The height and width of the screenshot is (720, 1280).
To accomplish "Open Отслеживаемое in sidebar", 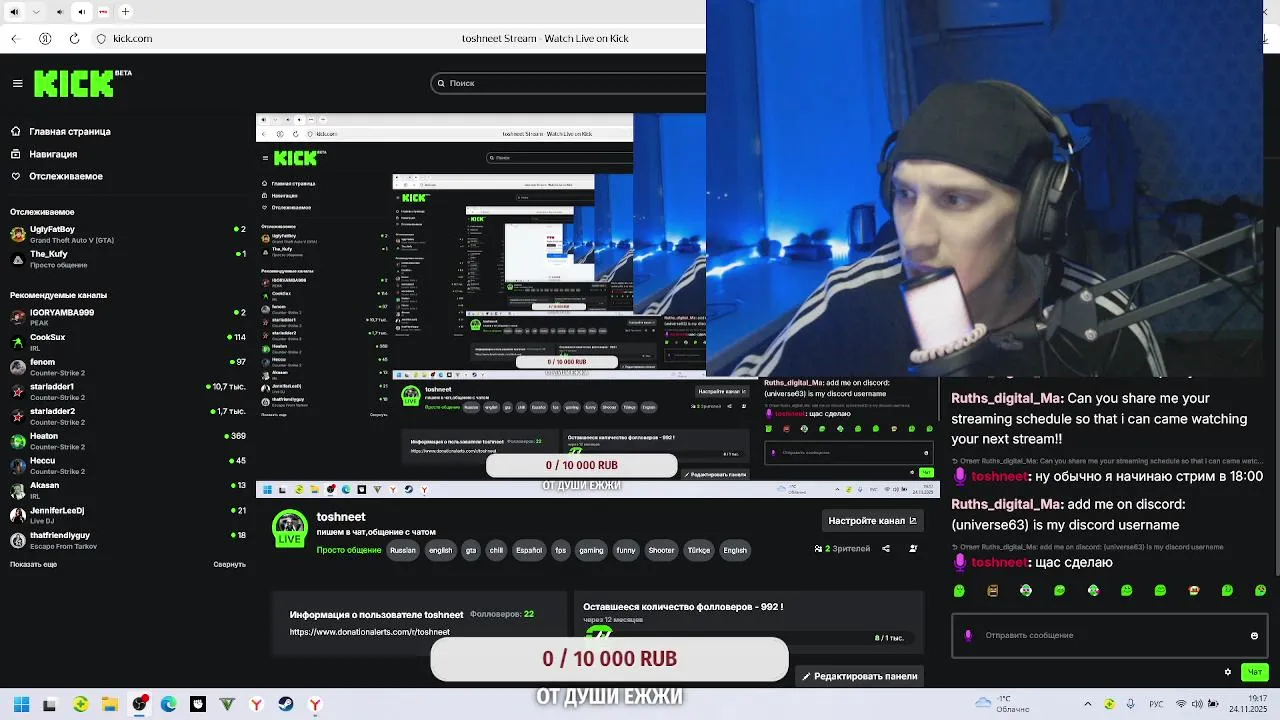I will click(x=66, y=176).
